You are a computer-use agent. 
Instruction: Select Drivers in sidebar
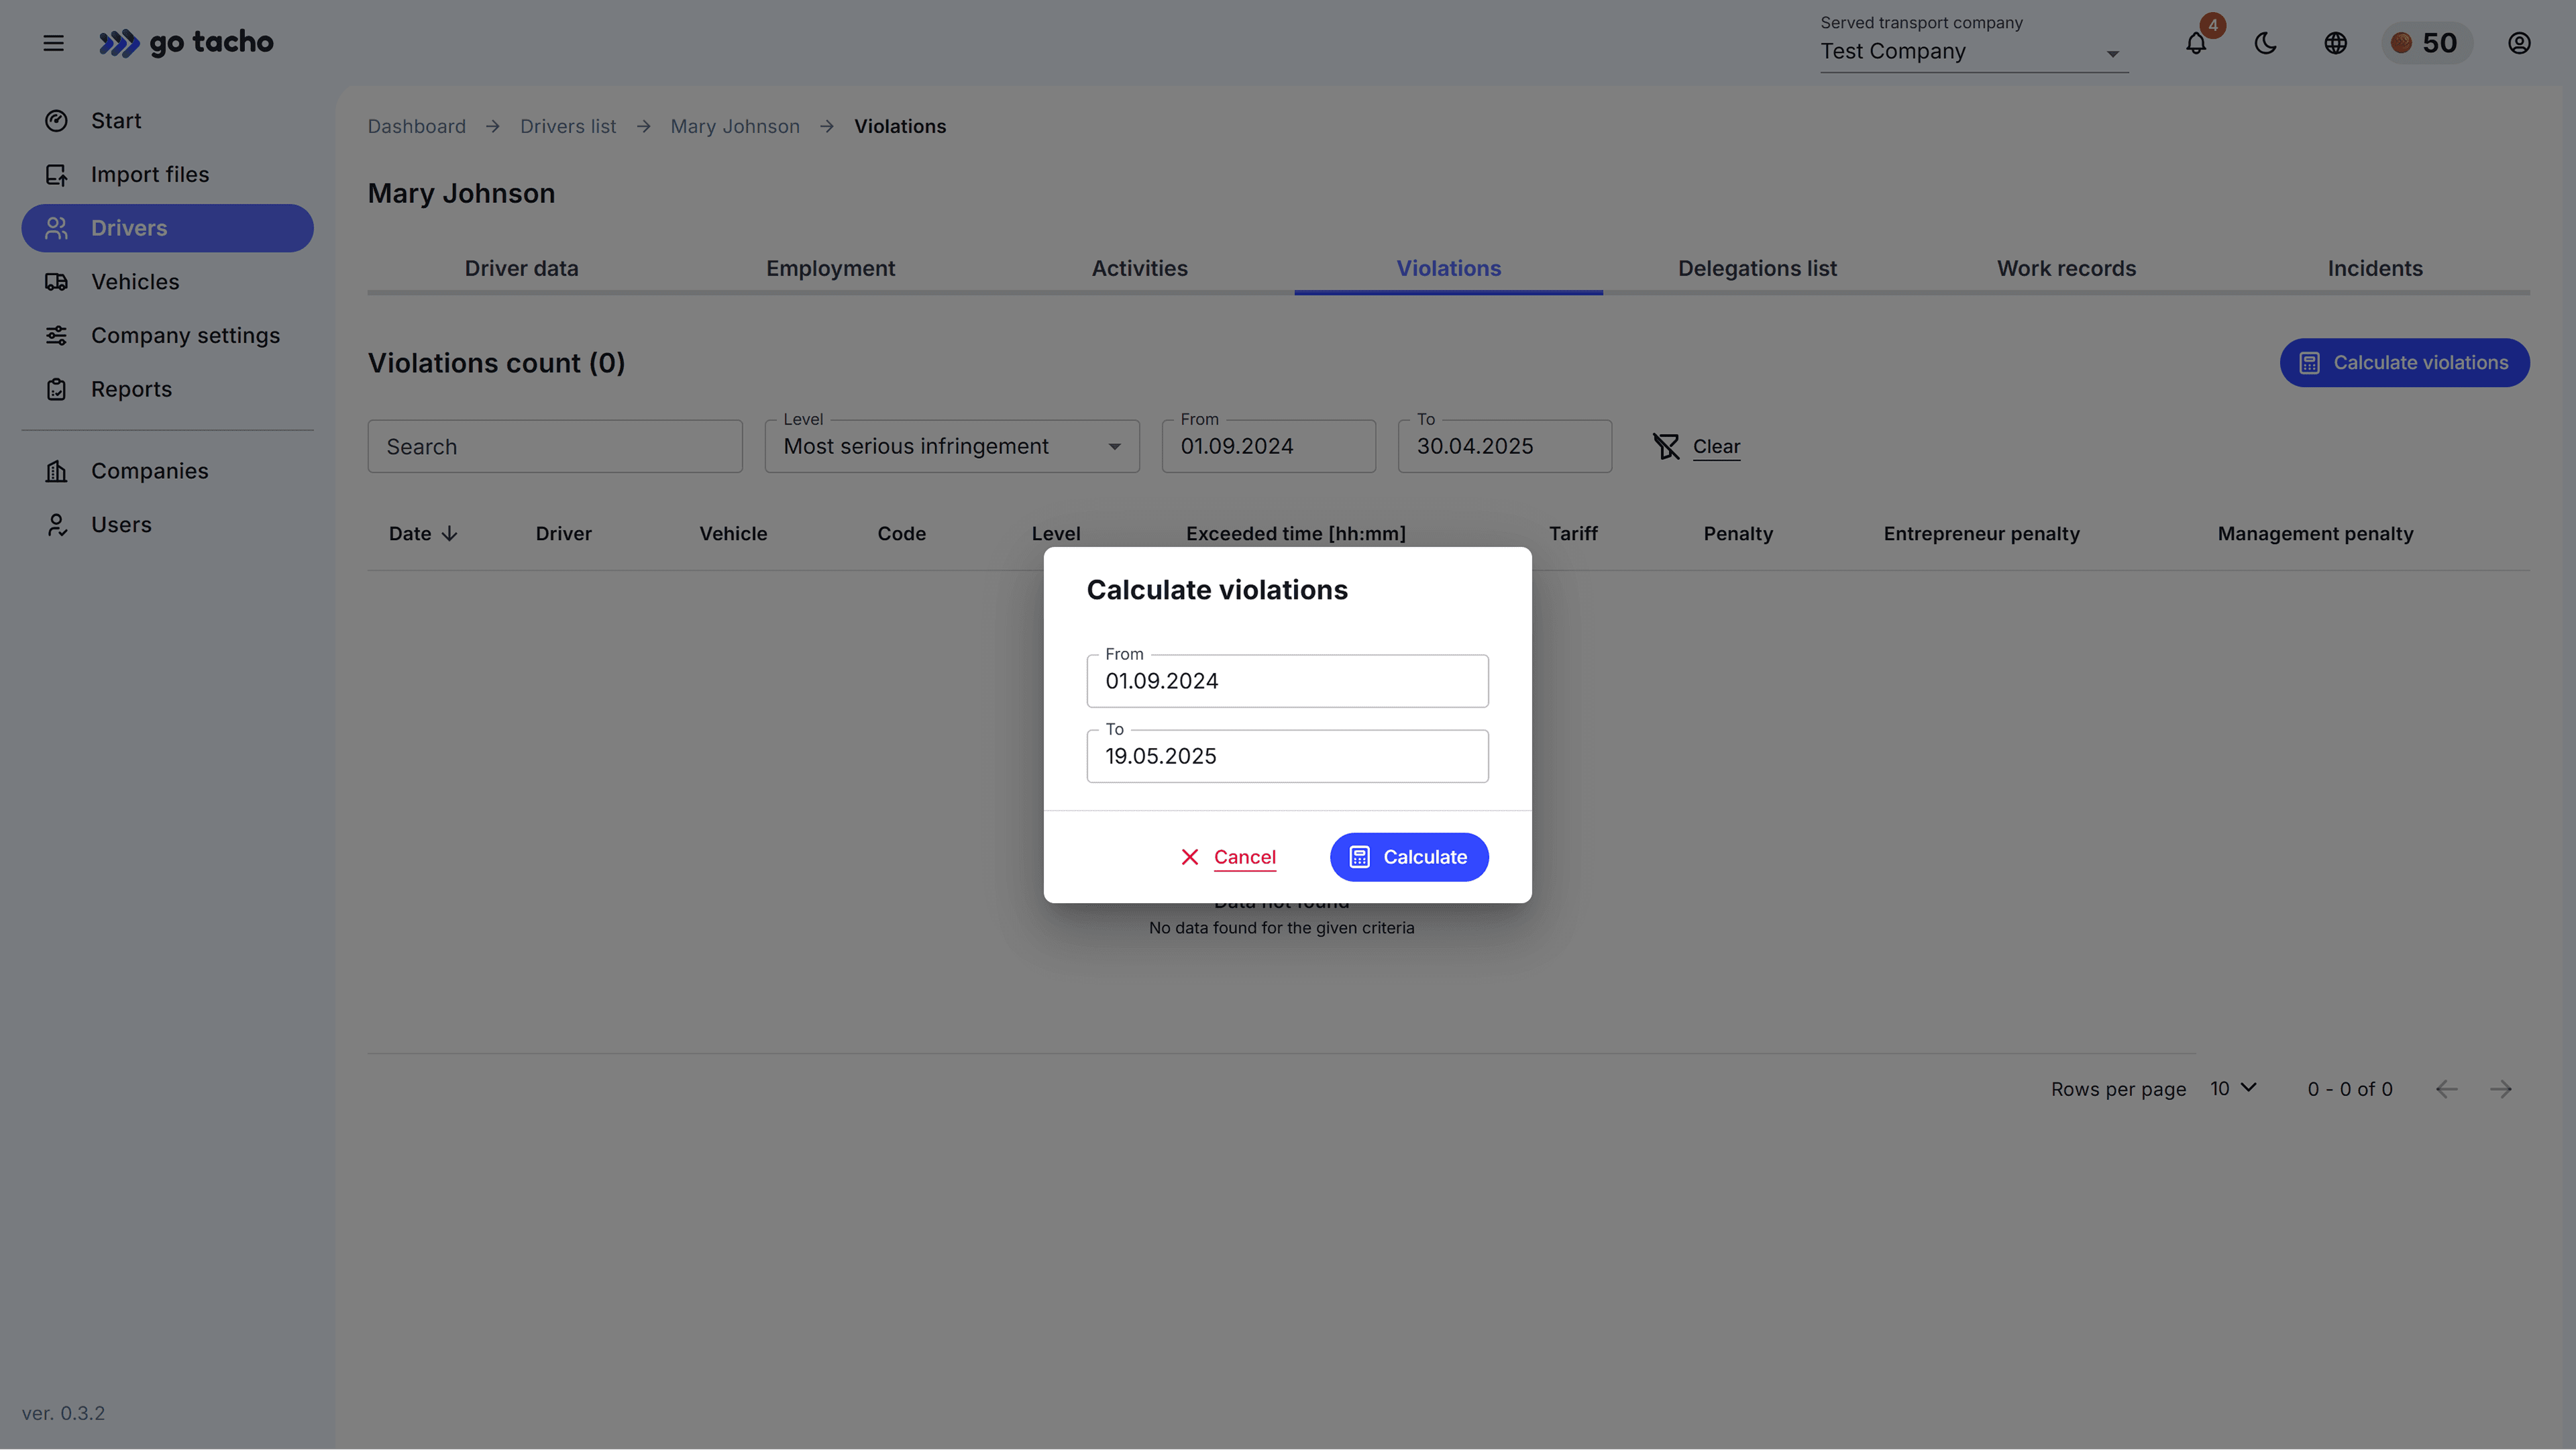tap(167, 228)
